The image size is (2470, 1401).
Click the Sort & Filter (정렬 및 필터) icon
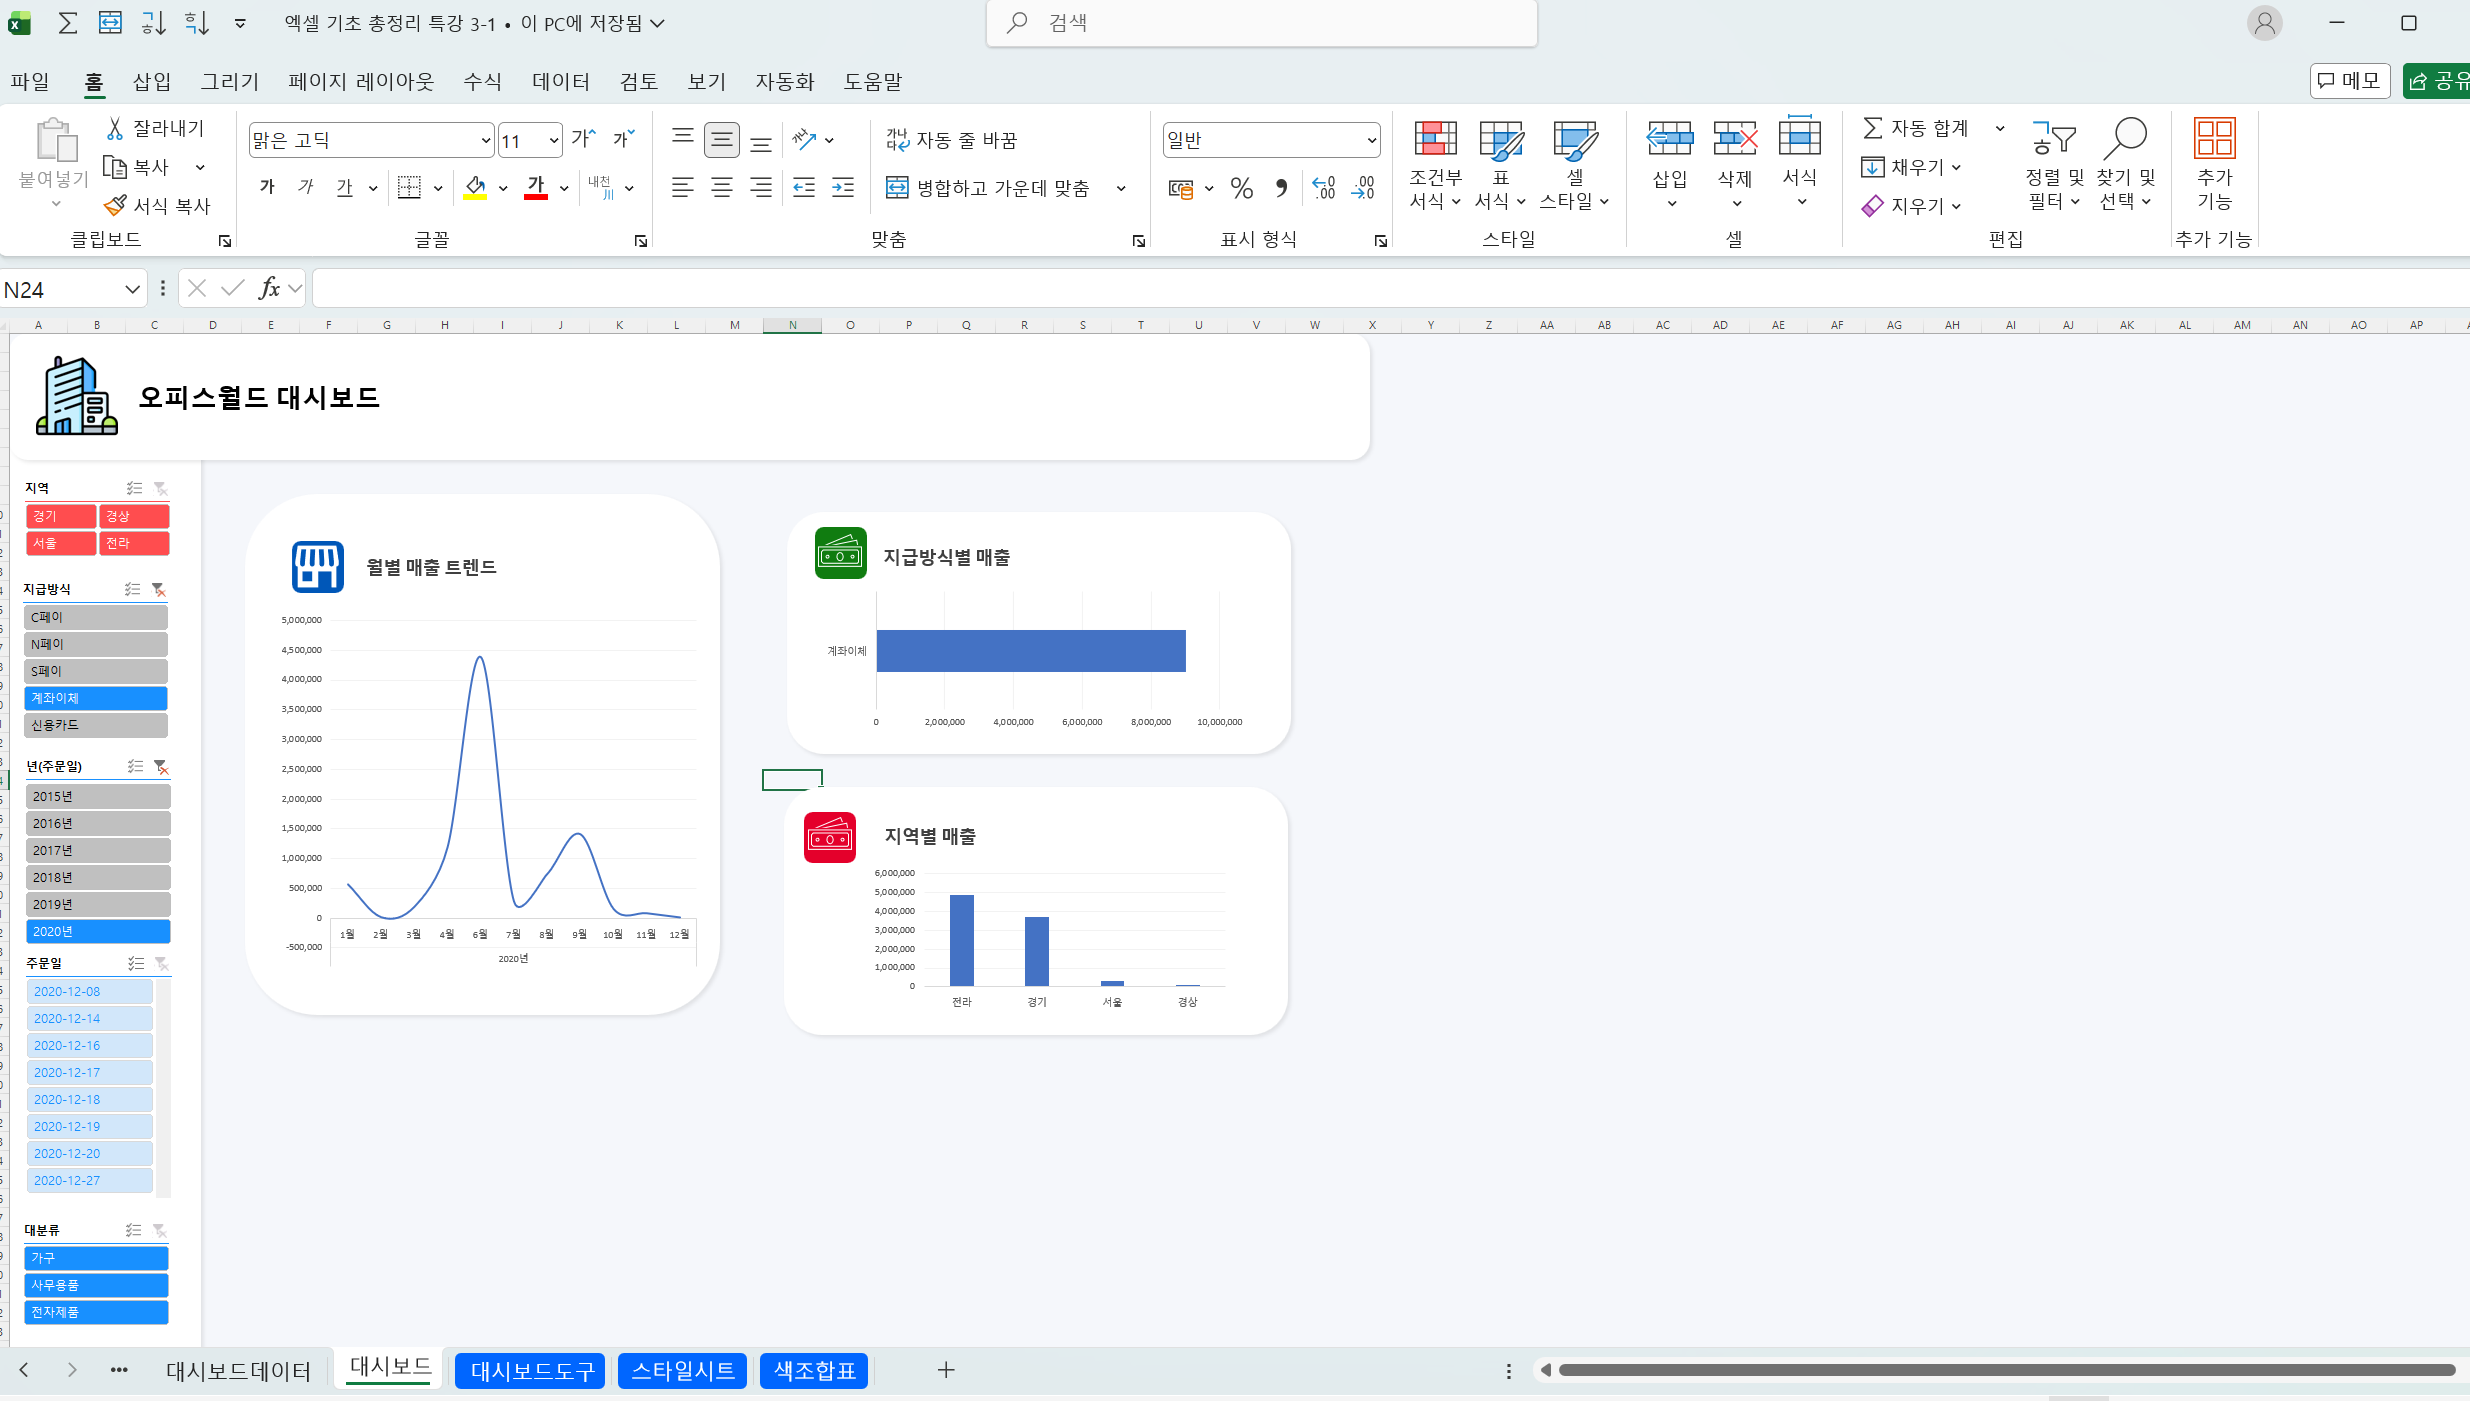pos(2054,140)
